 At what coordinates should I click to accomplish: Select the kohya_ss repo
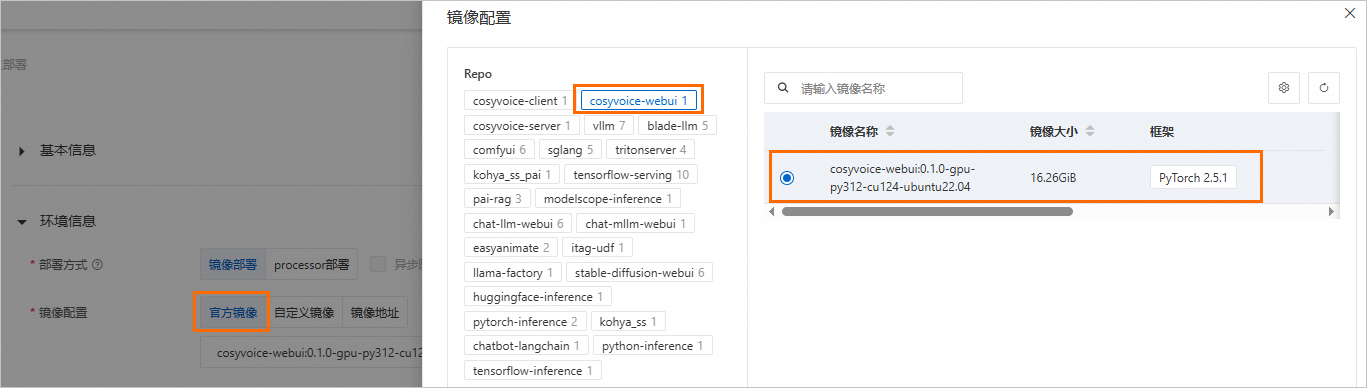[x=628, y=321]
